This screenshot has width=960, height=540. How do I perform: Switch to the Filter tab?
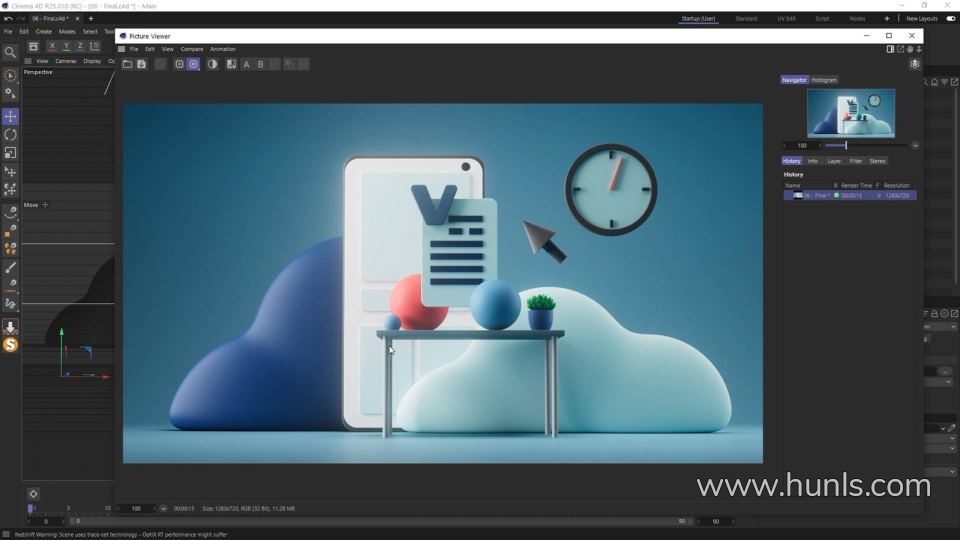coord(856,161)
